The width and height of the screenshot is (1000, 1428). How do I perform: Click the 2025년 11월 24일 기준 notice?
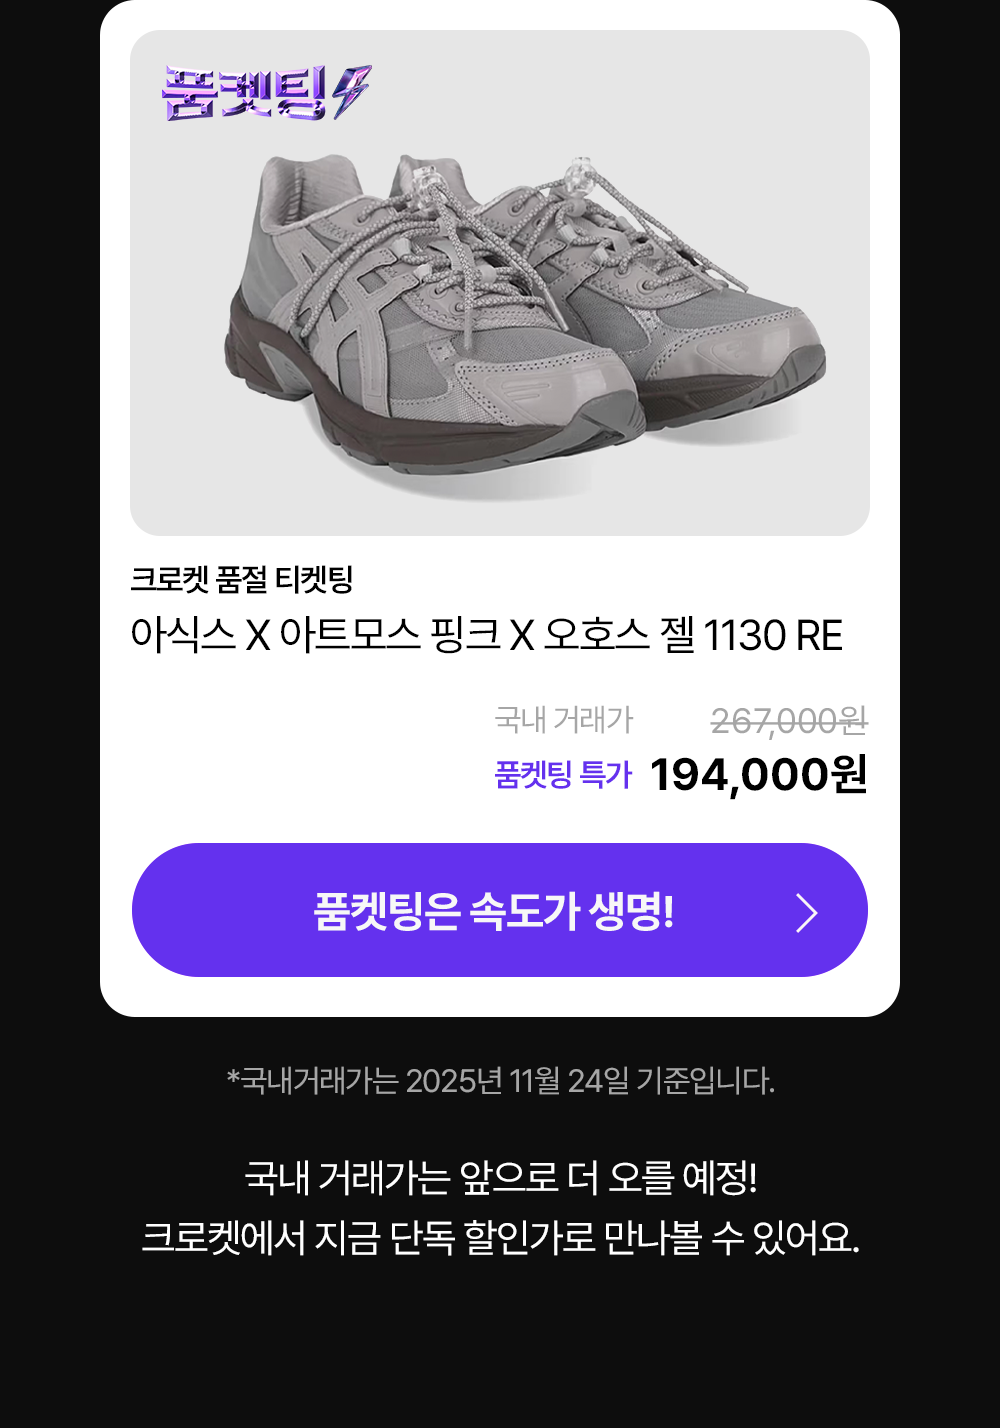(x=500, y=1081)
